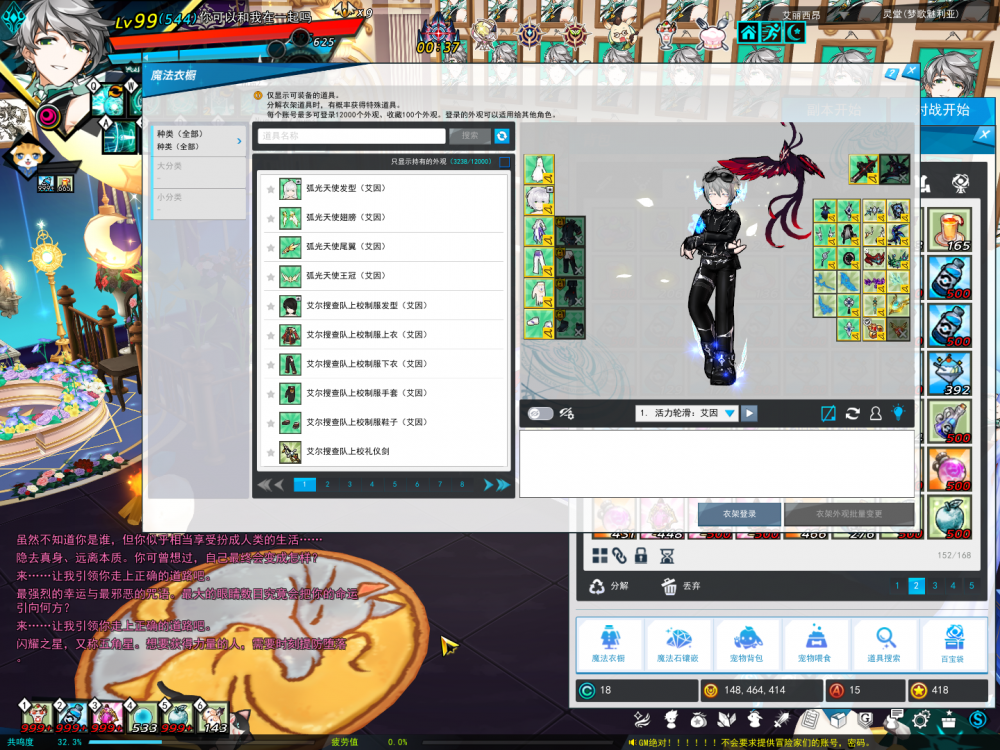Click the character silhouette icon
This screenshot has width=1000, height=750.
(876, 413)
